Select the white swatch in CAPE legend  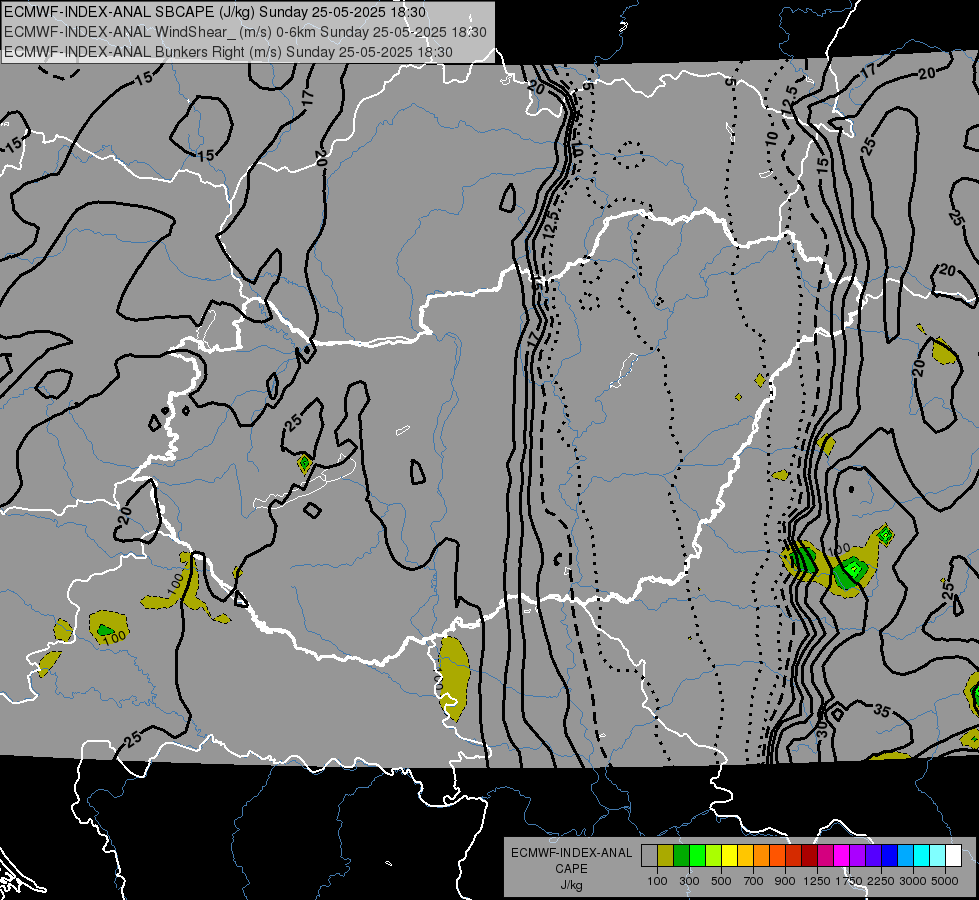954,855
